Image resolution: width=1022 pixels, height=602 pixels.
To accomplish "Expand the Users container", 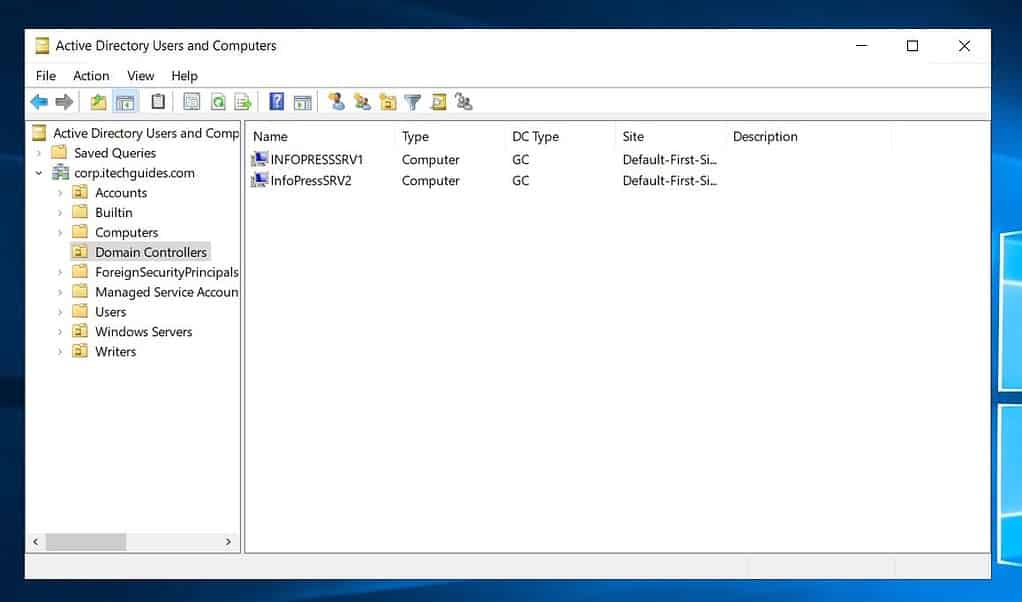I will pyautogui.click(x=60, y=312).
